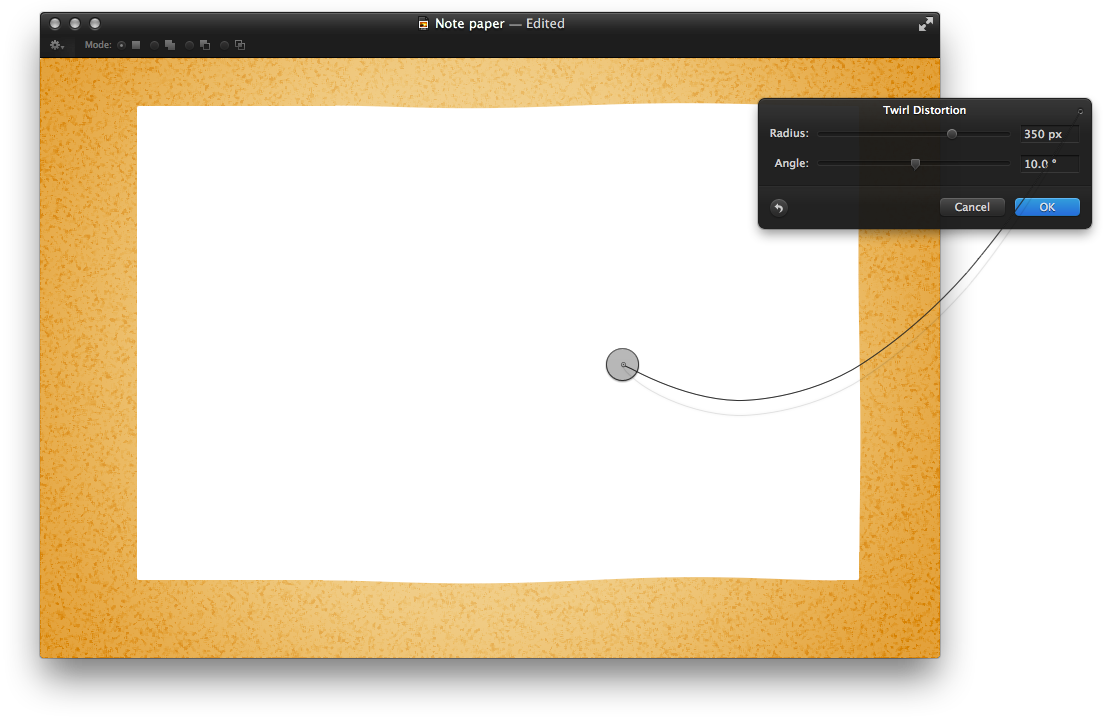1106x717 pixels.
Task: Expand the gear menu's dropdown arrow
Action: tap(63, 48)
